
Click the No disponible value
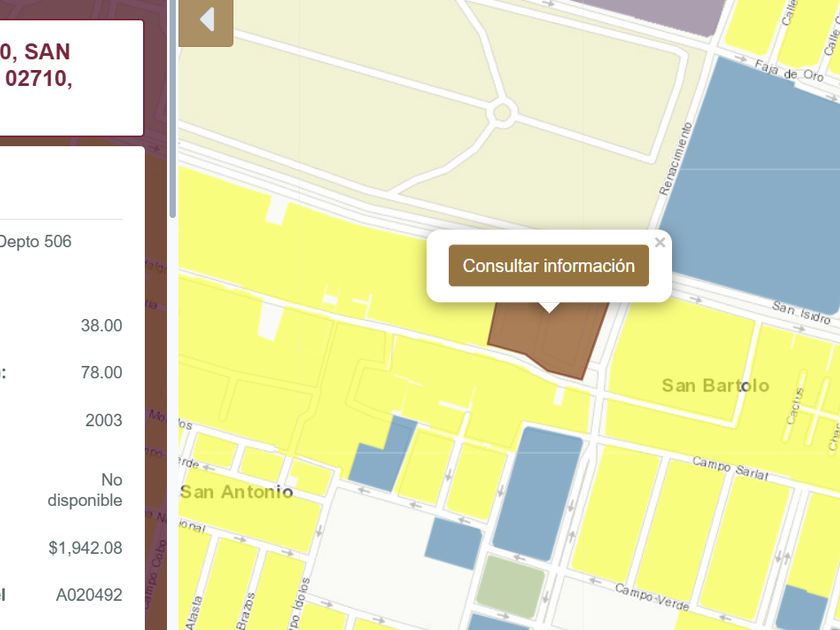click(85, 490)
